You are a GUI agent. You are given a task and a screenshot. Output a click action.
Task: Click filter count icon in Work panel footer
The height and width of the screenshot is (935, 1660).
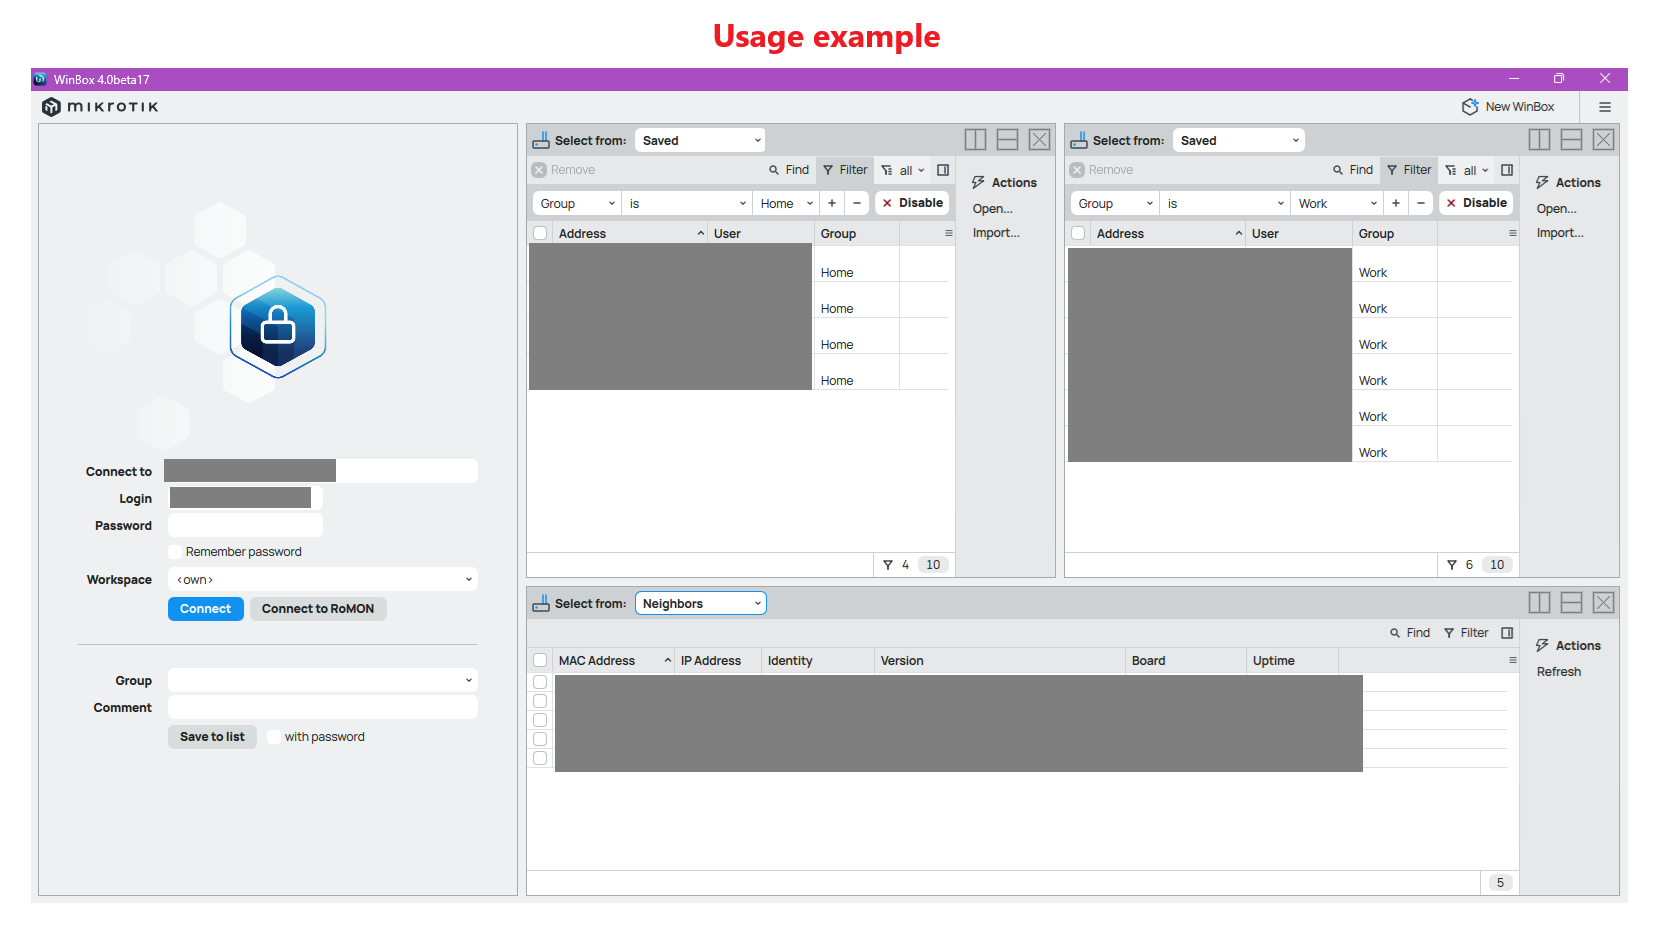(x=1452, y=565)
